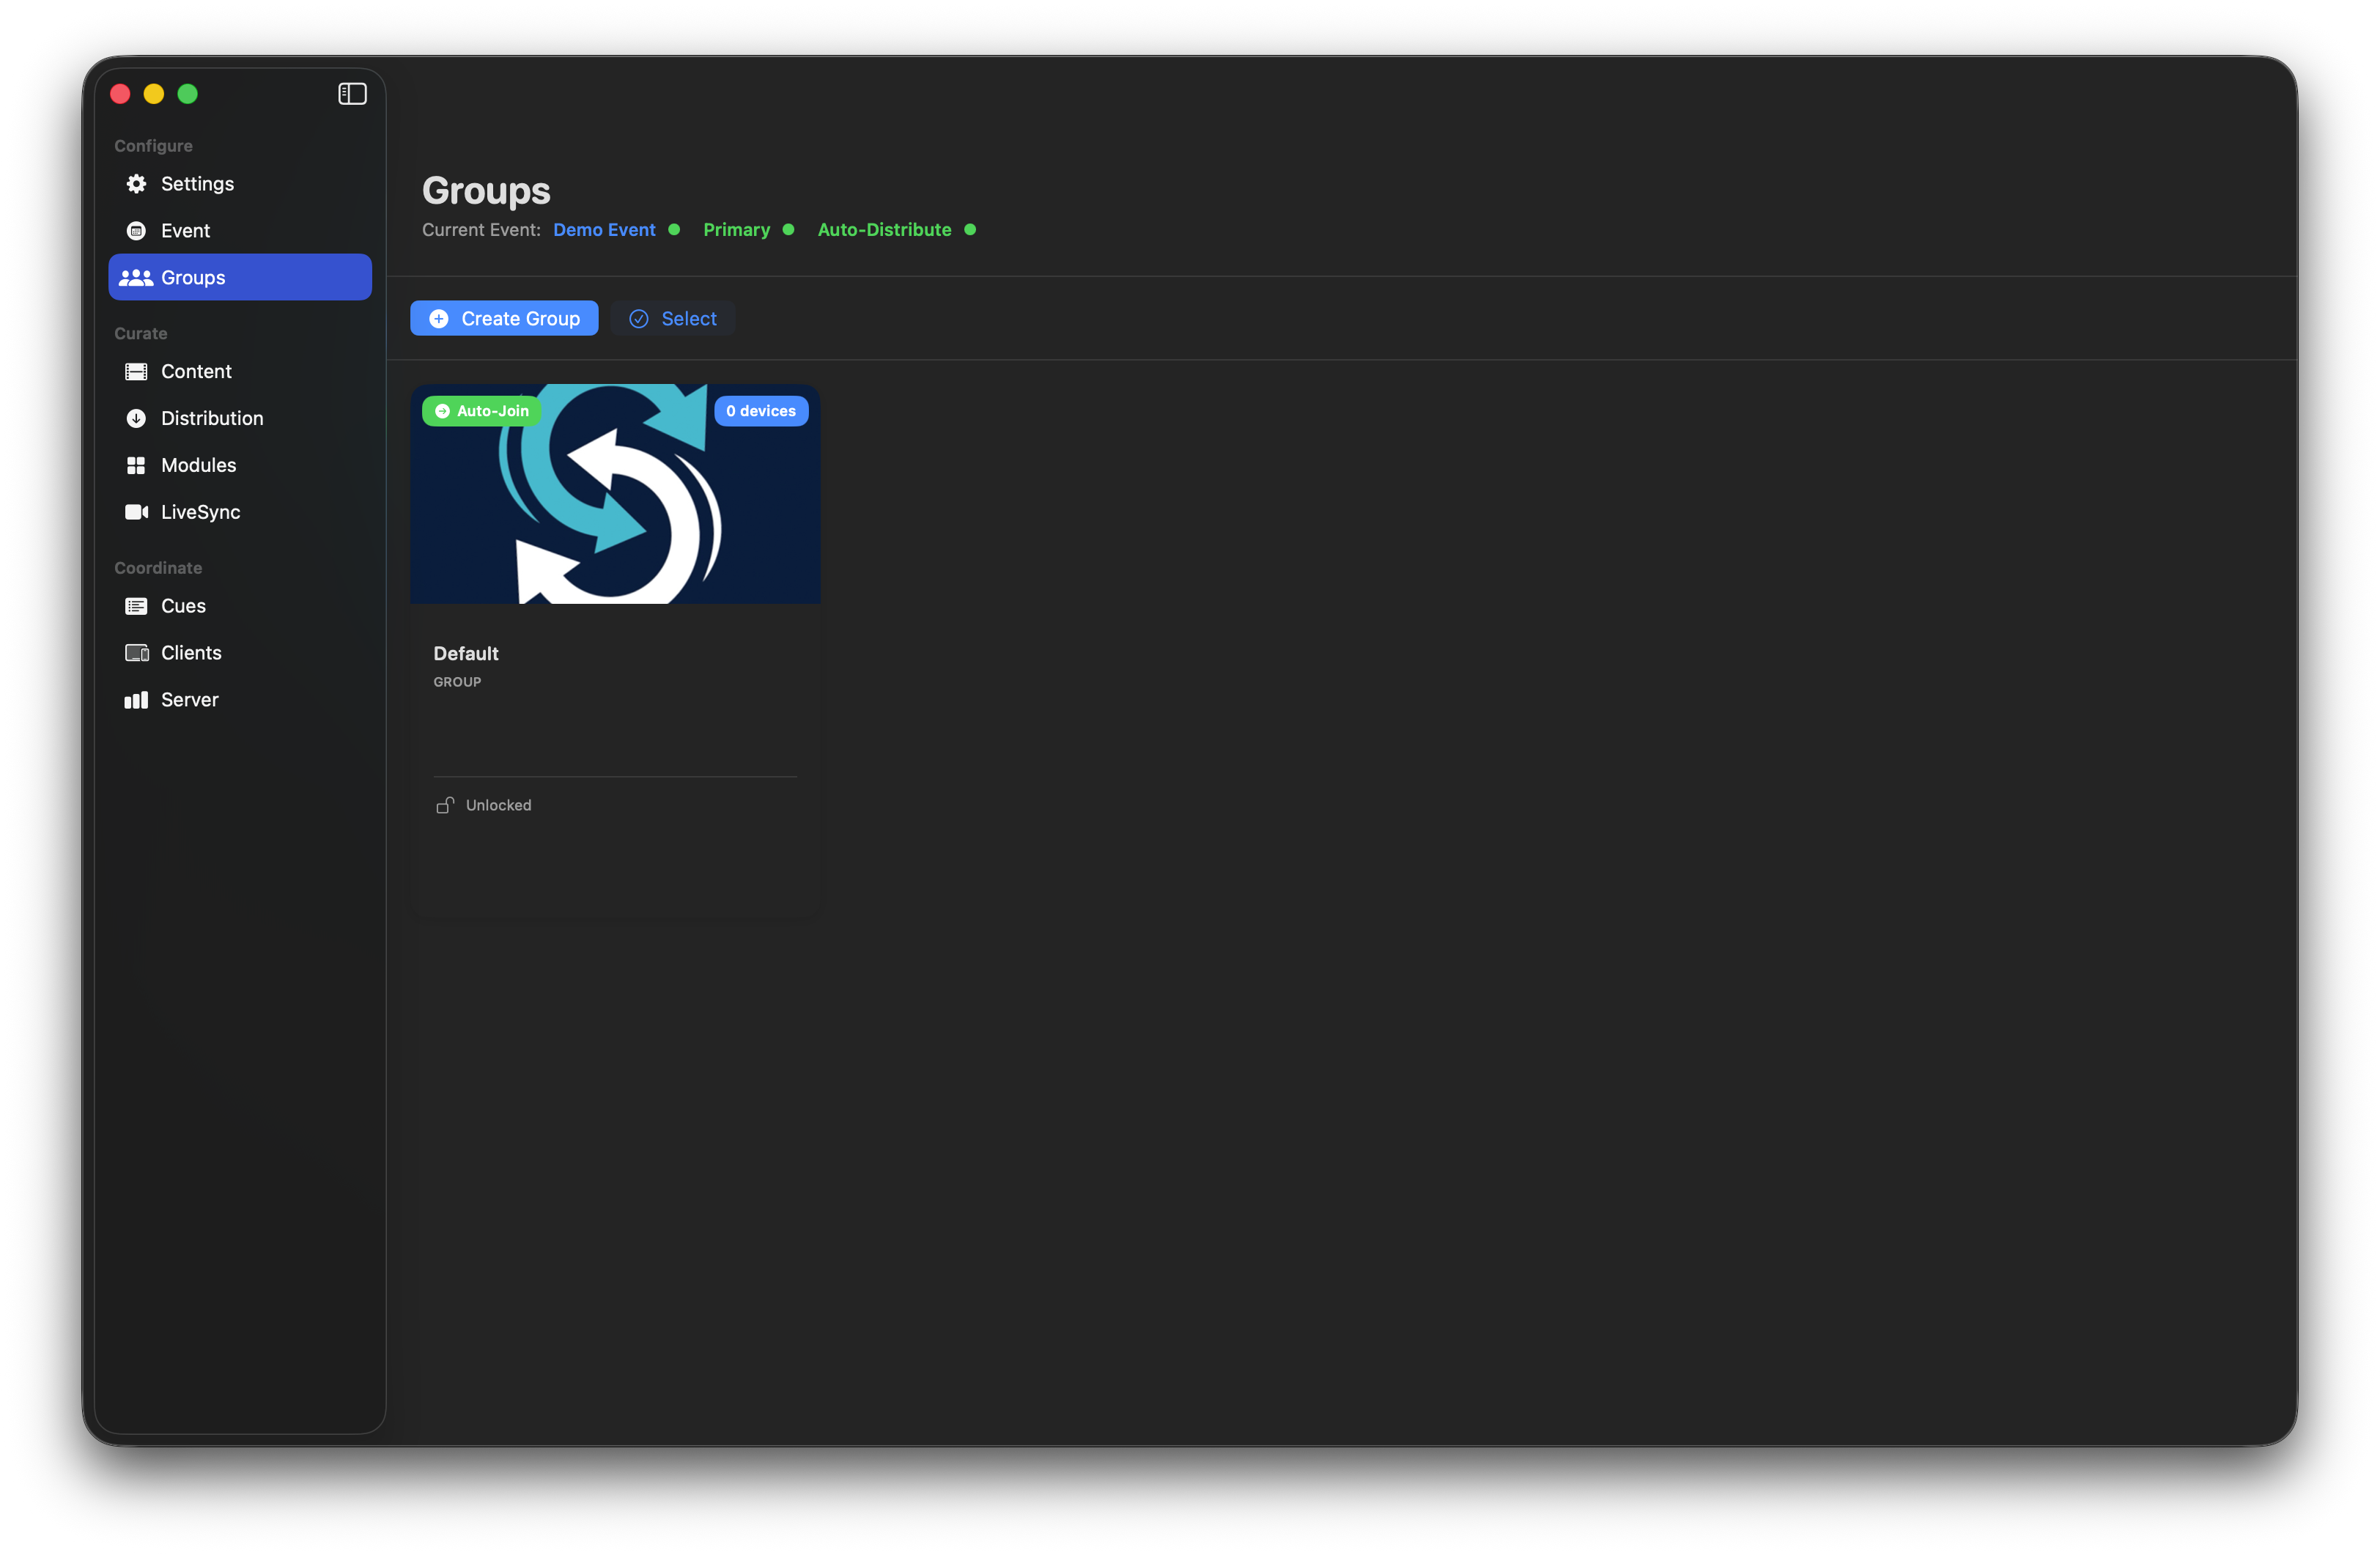Click the Content film icon

[x=136, y=372]
